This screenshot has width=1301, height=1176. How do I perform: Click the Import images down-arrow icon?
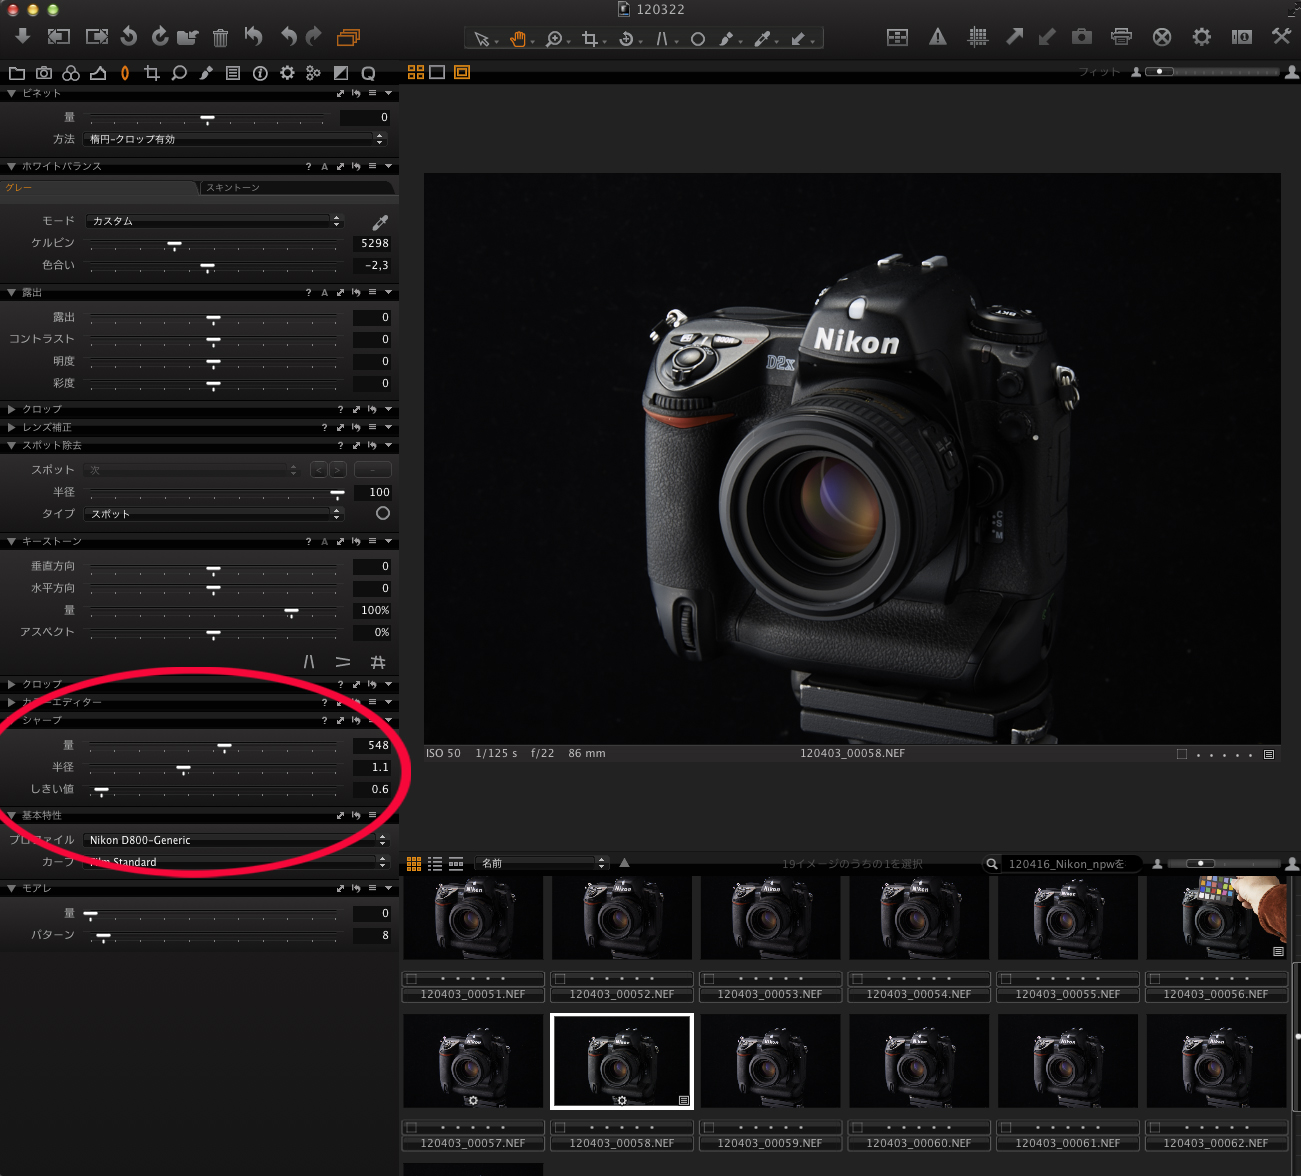22,37
